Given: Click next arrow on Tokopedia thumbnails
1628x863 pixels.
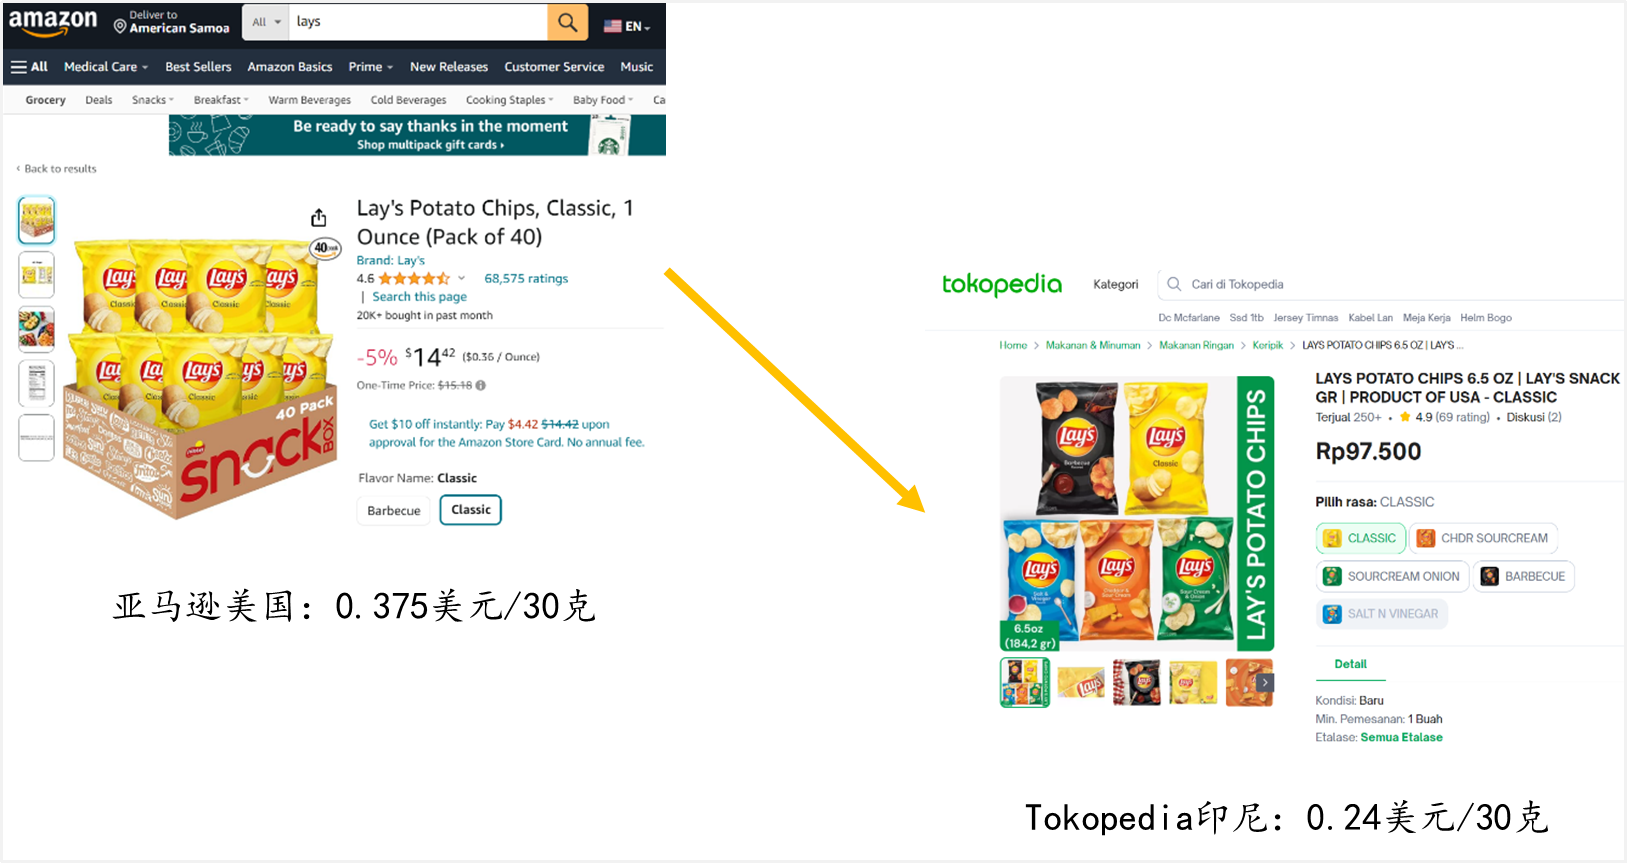Looking at the screenshot, I should [1265, 683].
